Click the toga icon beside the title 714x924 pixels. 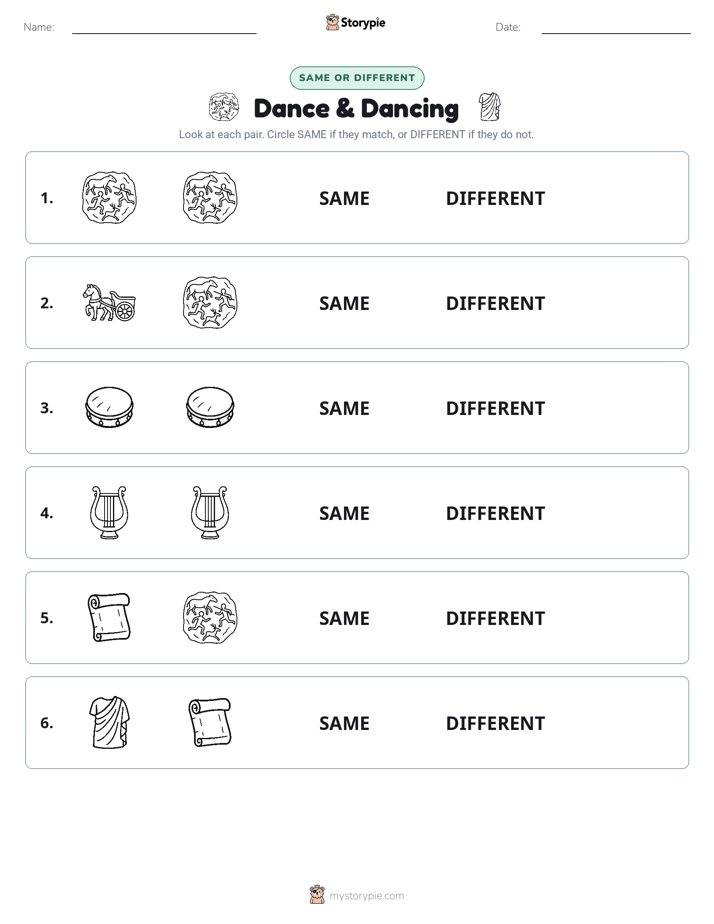coord(490,107)
